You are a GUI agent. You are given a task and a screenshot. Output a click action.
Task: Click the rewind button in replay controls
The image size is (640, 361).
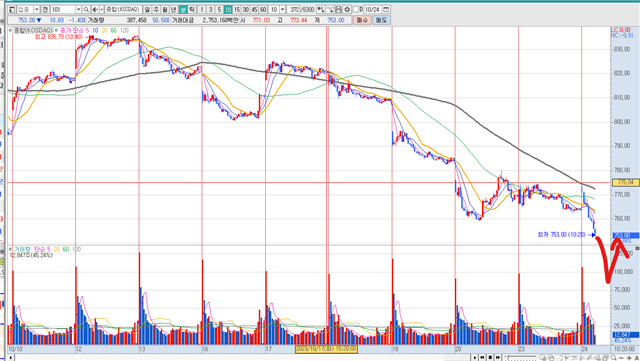tap(482, 357)
